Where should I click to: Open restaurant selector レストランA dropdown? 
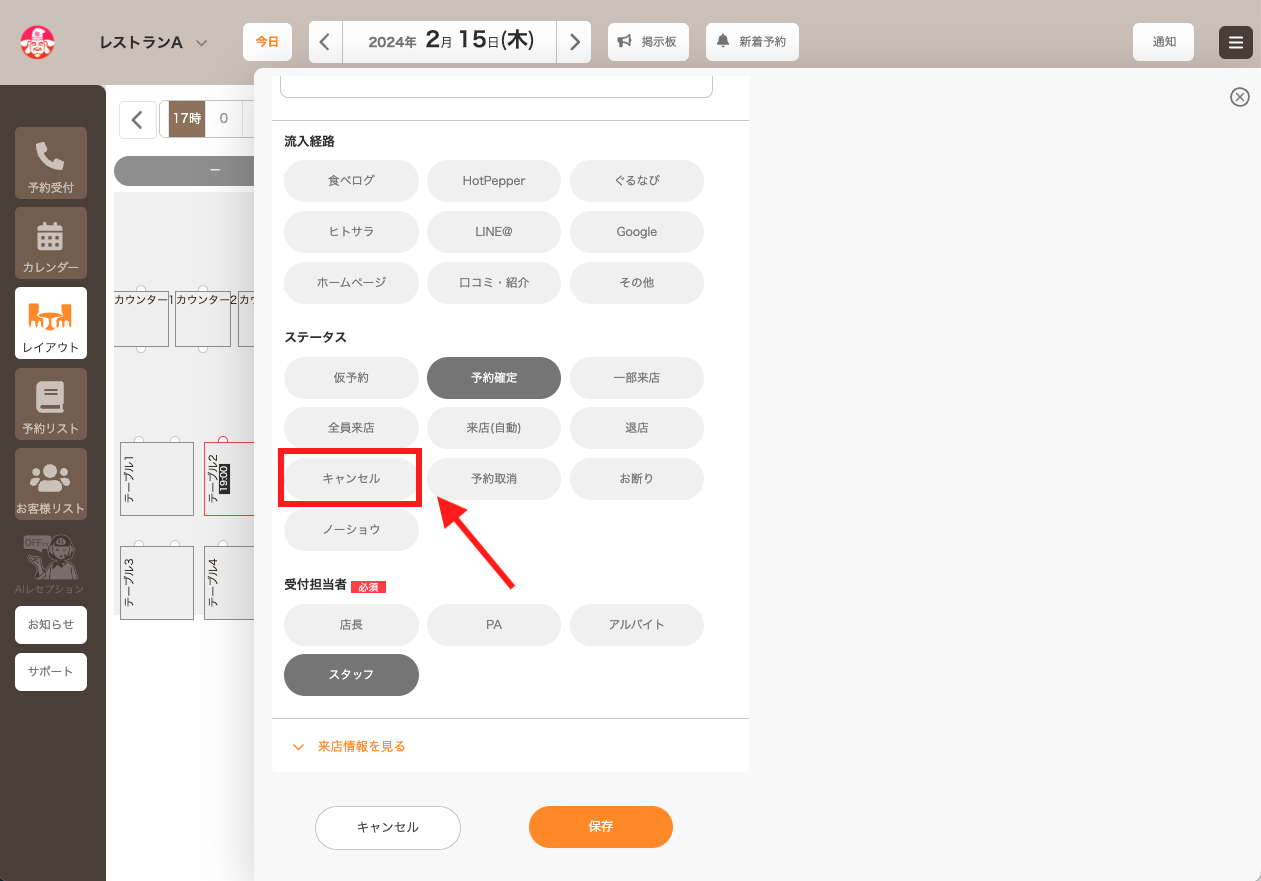click(153, 42)
